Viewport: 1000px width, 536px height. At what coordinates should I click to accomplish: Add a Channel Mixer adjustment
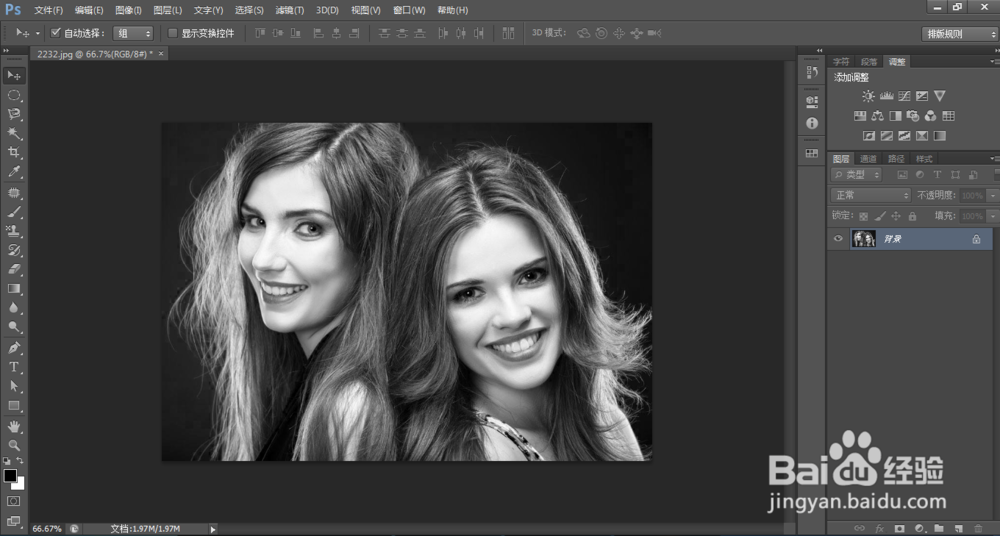pyautogui.click(x=930, y=115)
